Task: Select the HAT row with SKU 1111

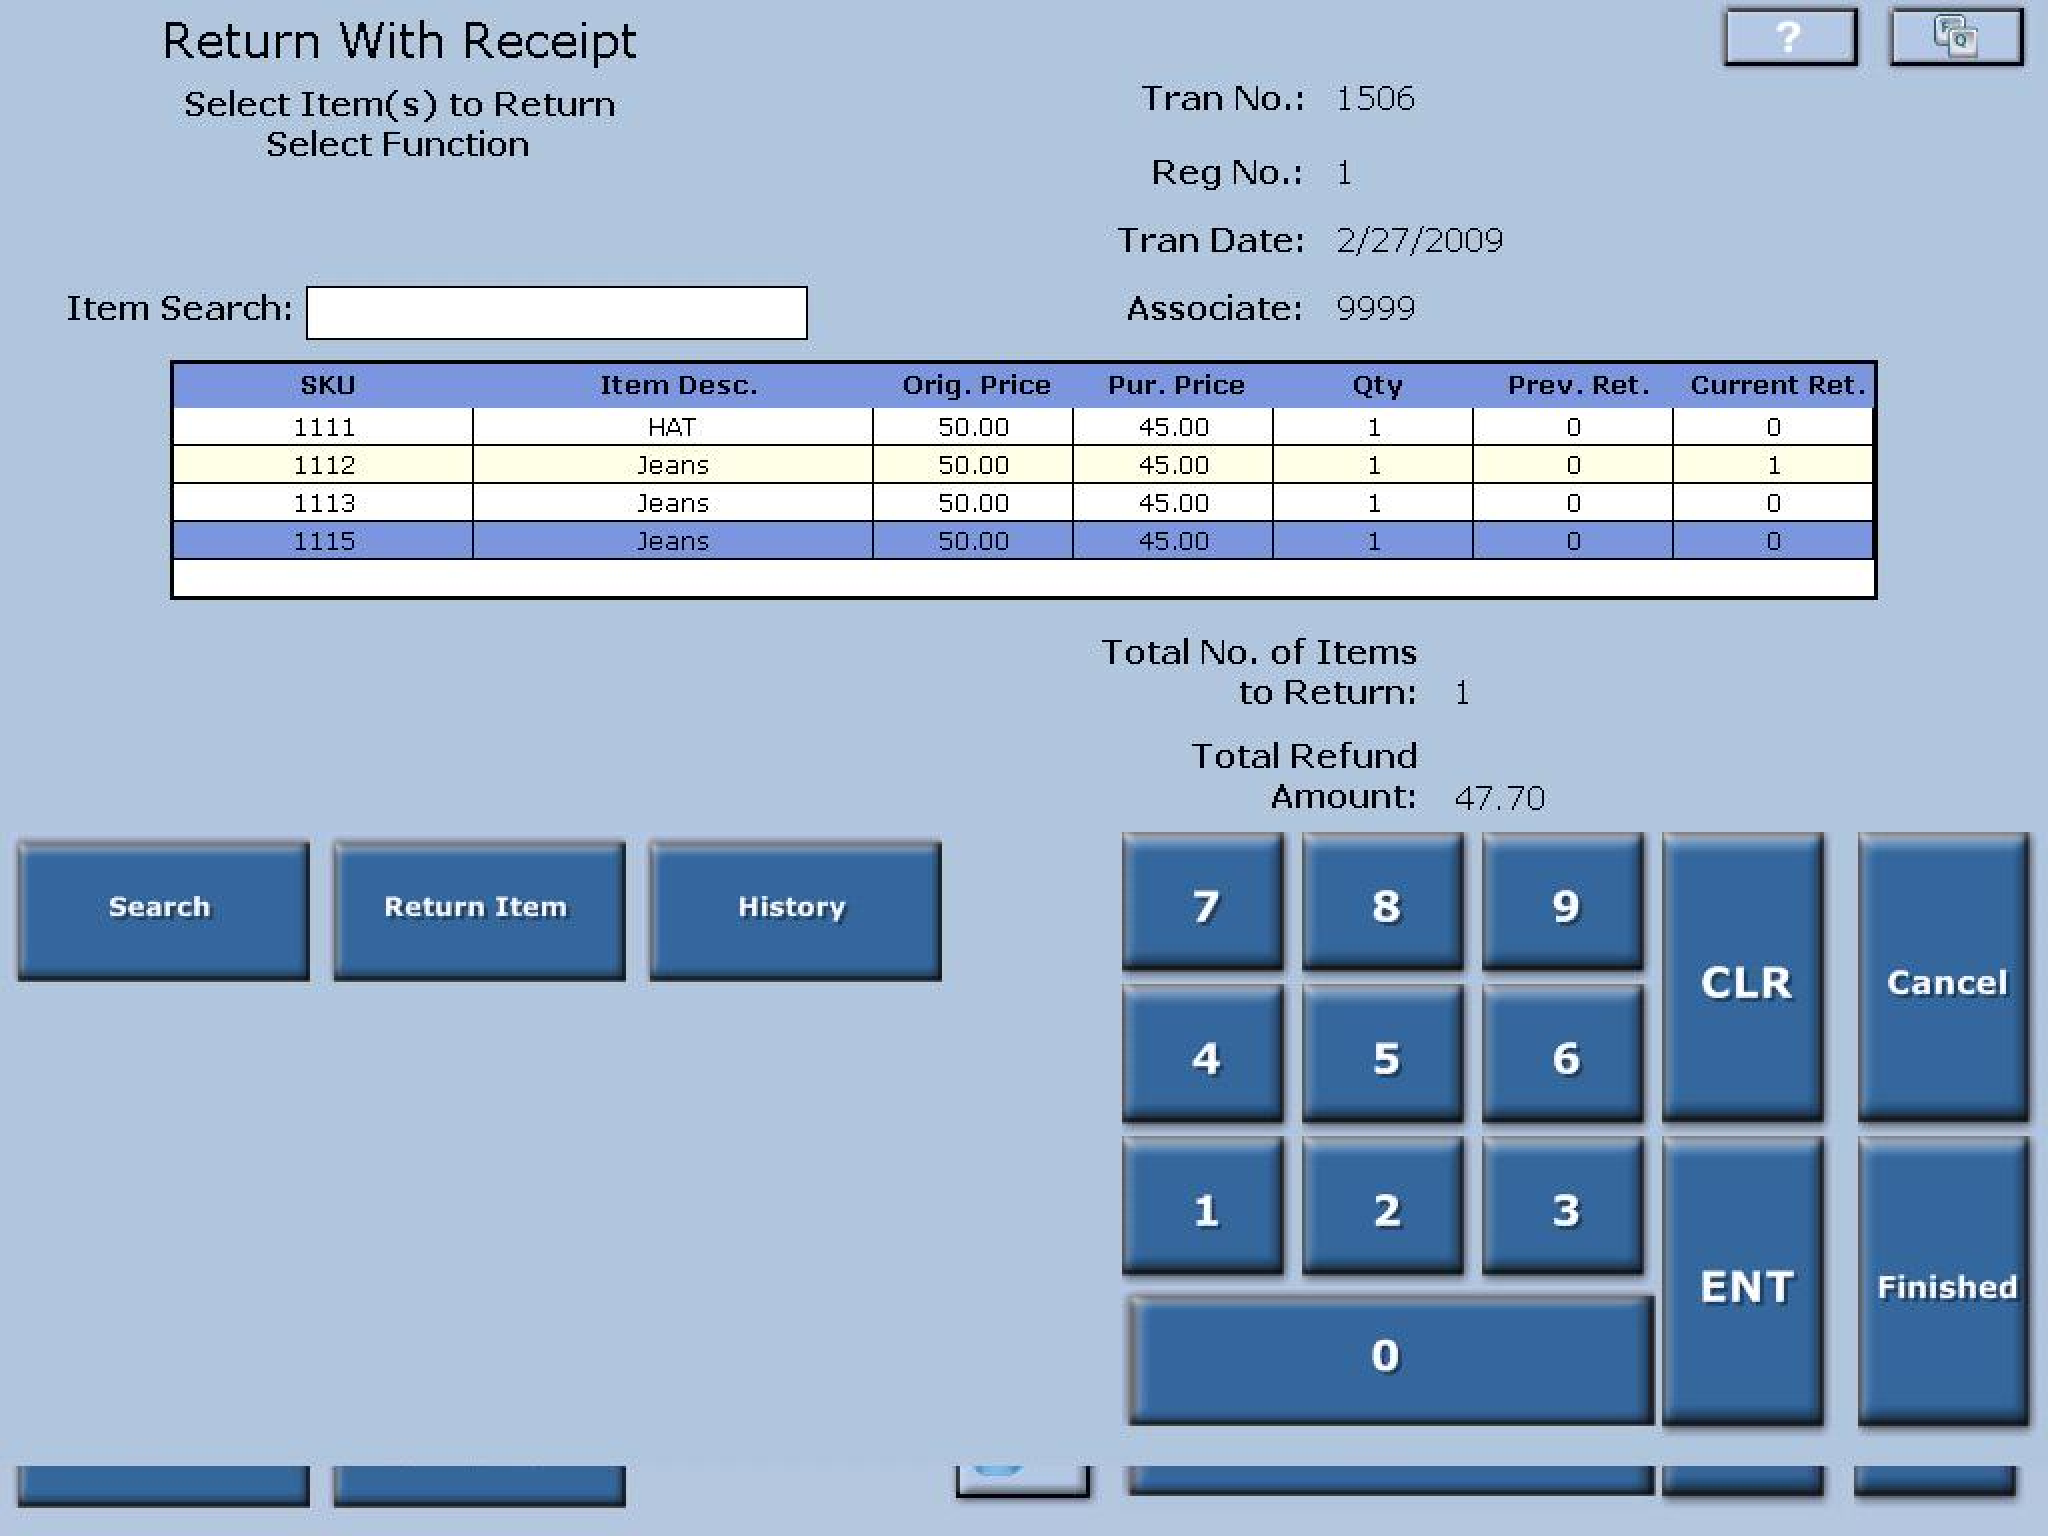Action: 670,426
